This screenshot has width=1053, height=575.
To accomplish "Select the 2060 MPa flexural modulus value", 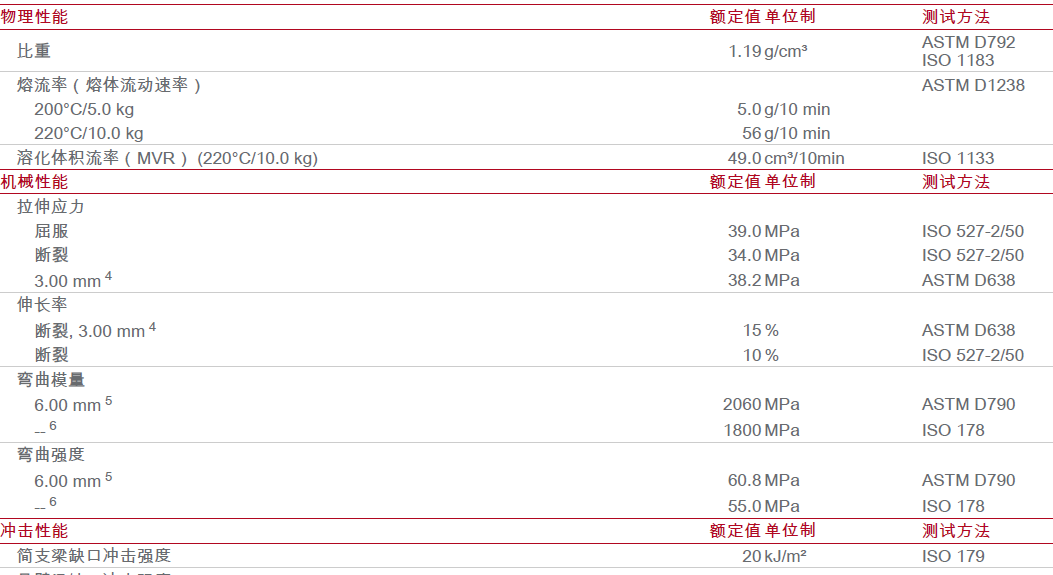I will [761, 404].
